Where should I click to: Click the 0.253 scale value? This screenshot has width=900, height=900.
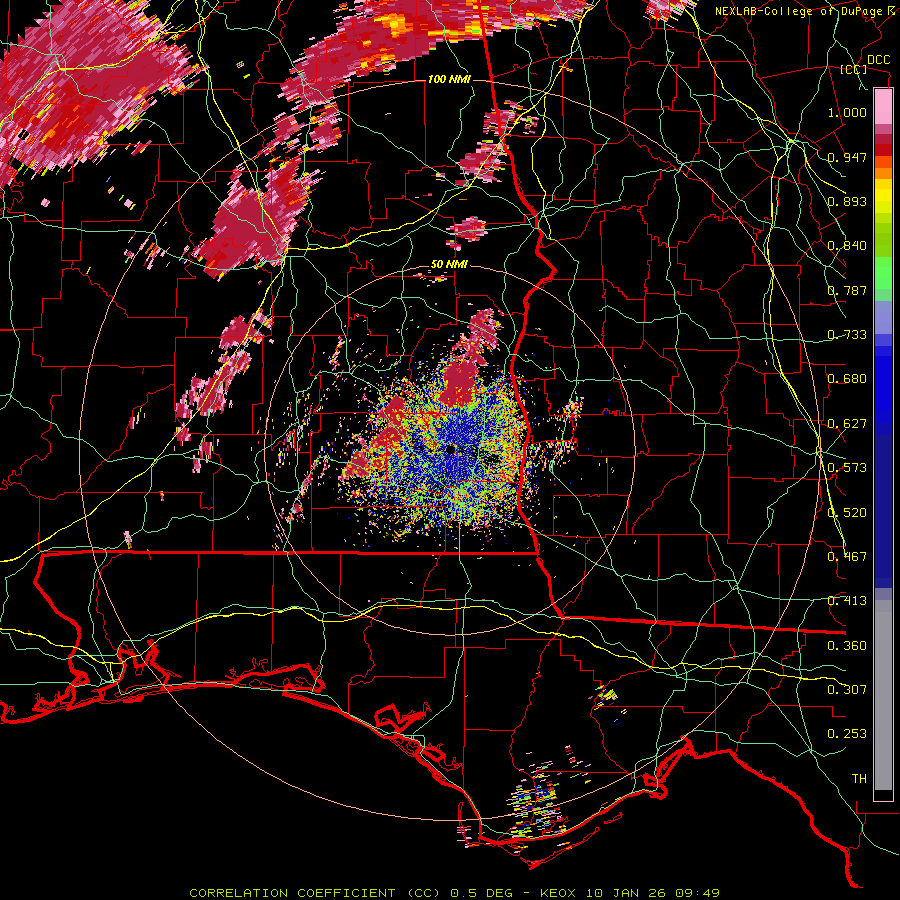tap(847, 734)
